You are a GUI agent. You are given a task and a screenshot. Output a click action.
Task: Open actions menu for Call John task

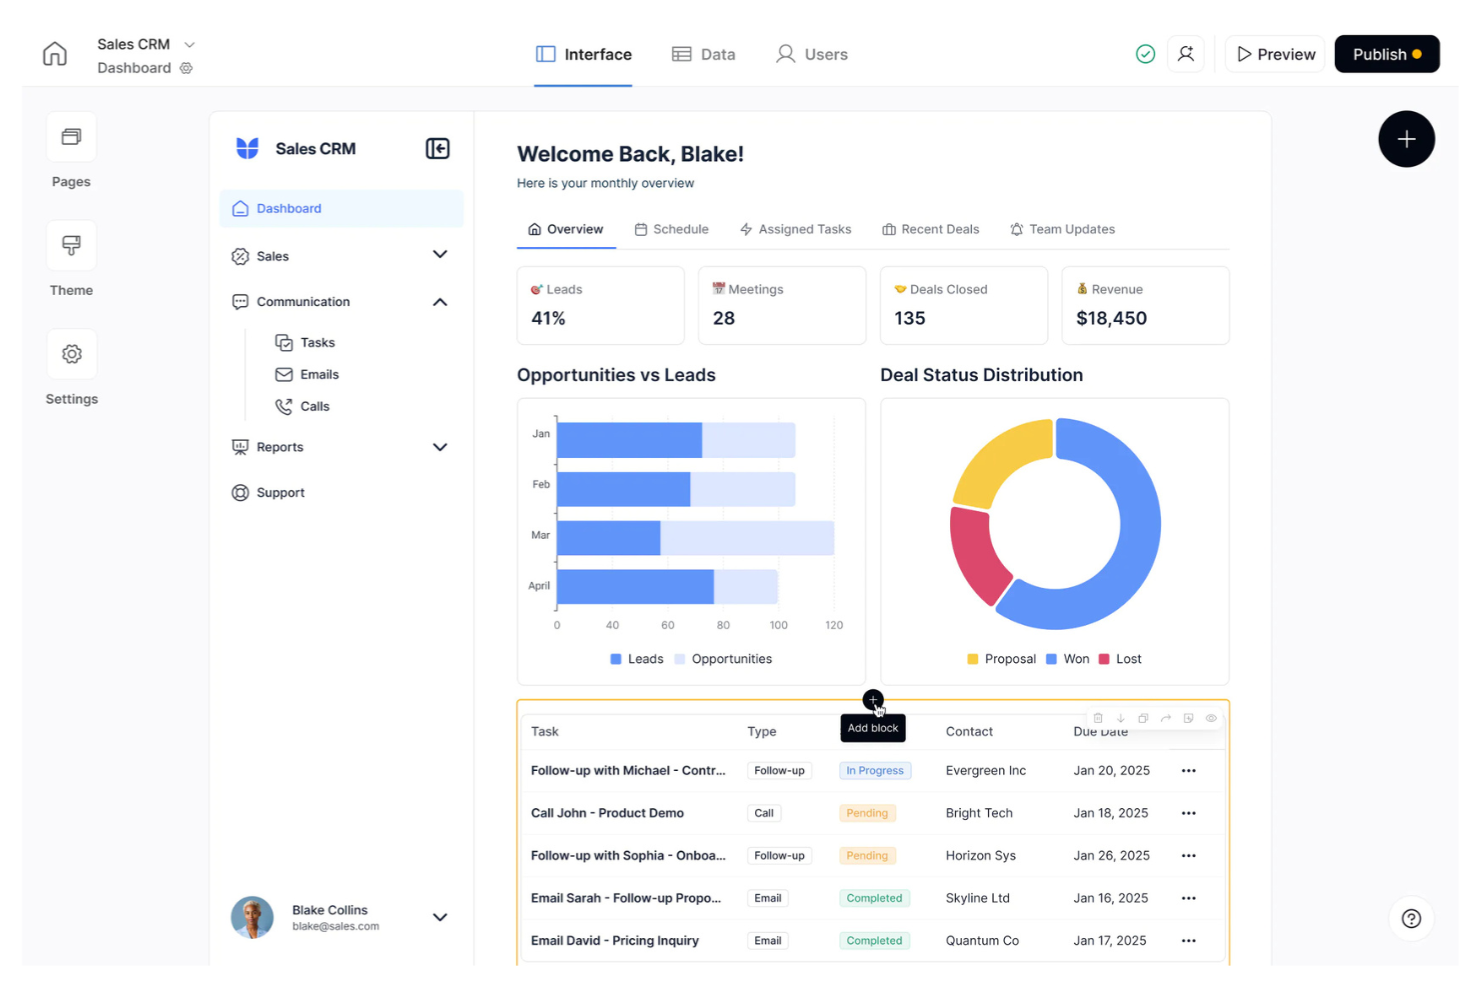pos(1188,813)
